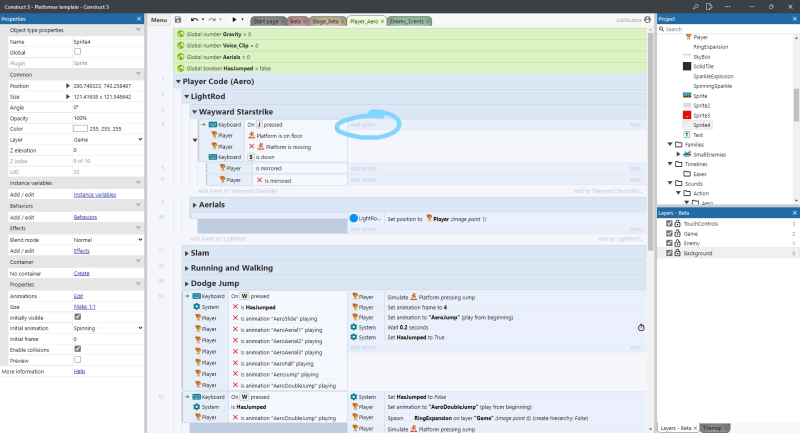Collapse the Families folder
800x433 pixels.
pyautogui.click(x=670, y=144)
